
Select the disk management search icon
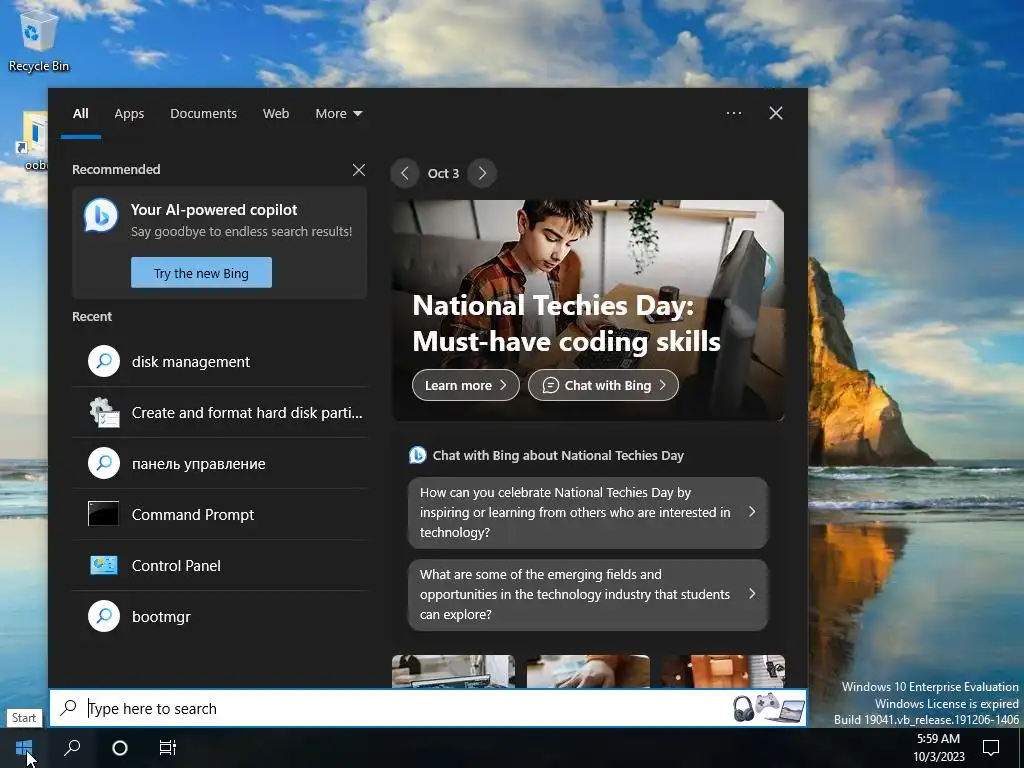tap(104, 361)
